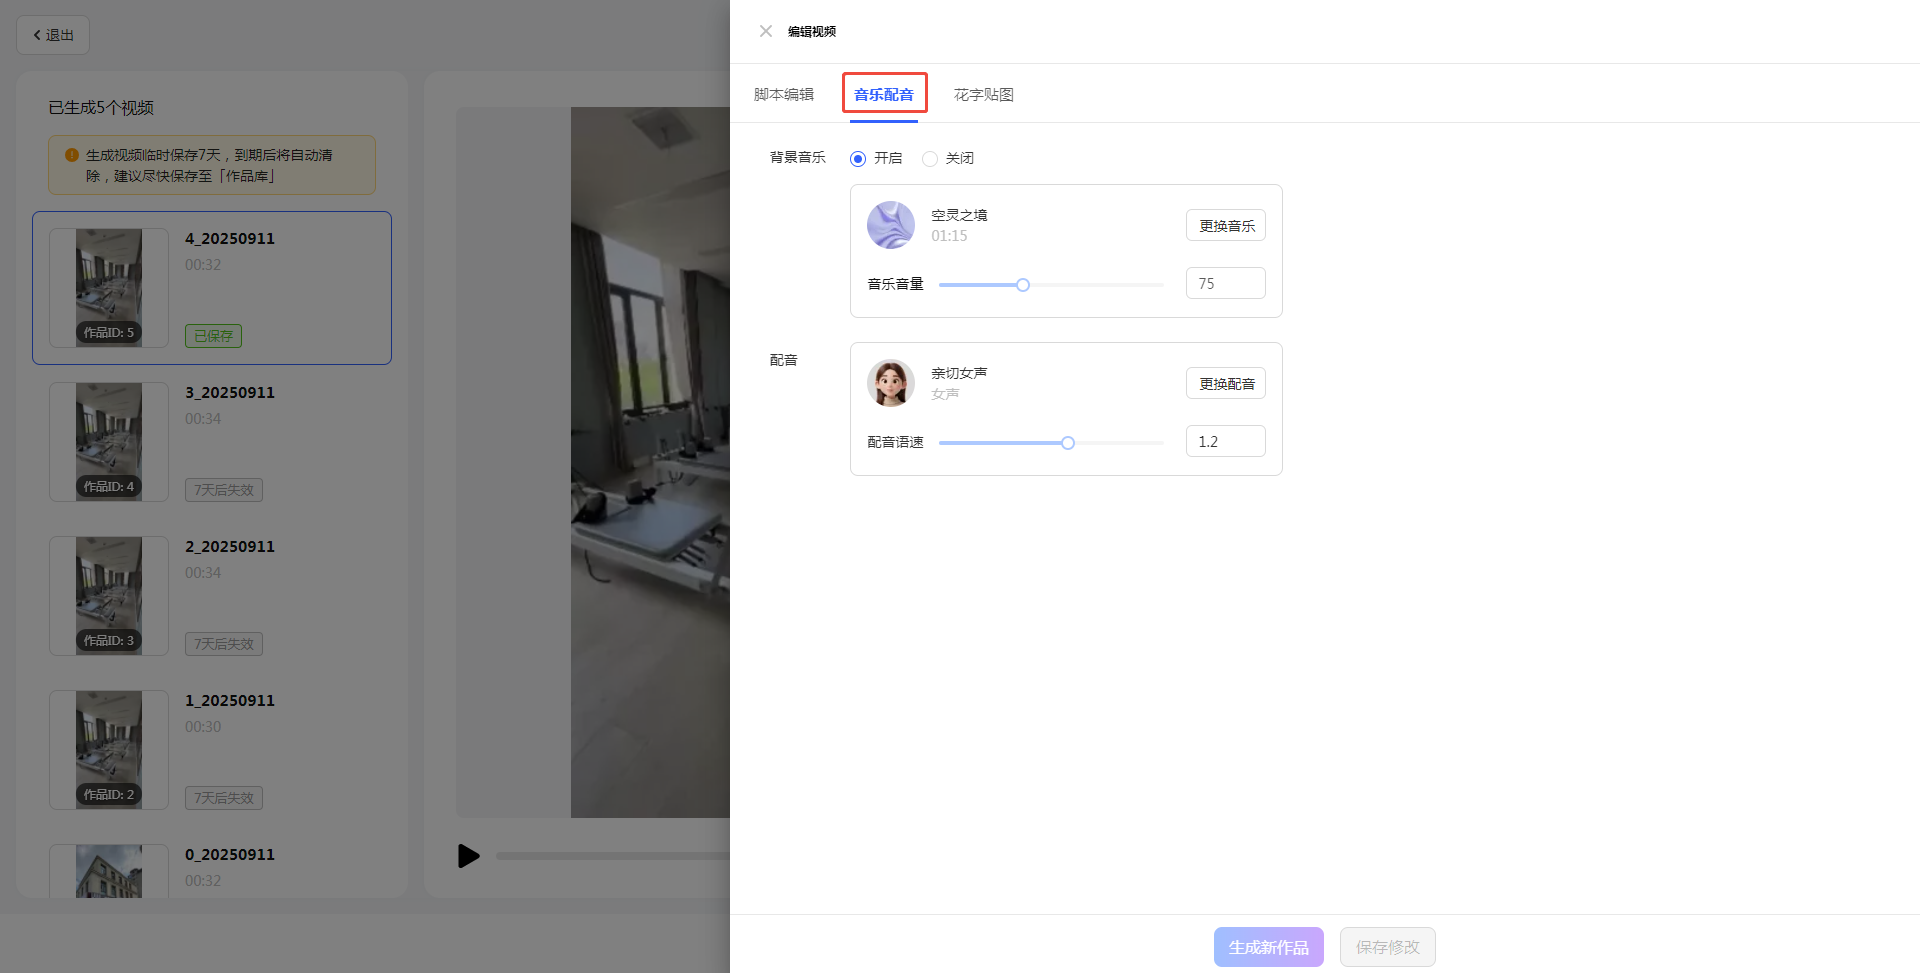Click the orange warning icon in the notice
This screenshot has width=1920, height=973.
point(72,155)
